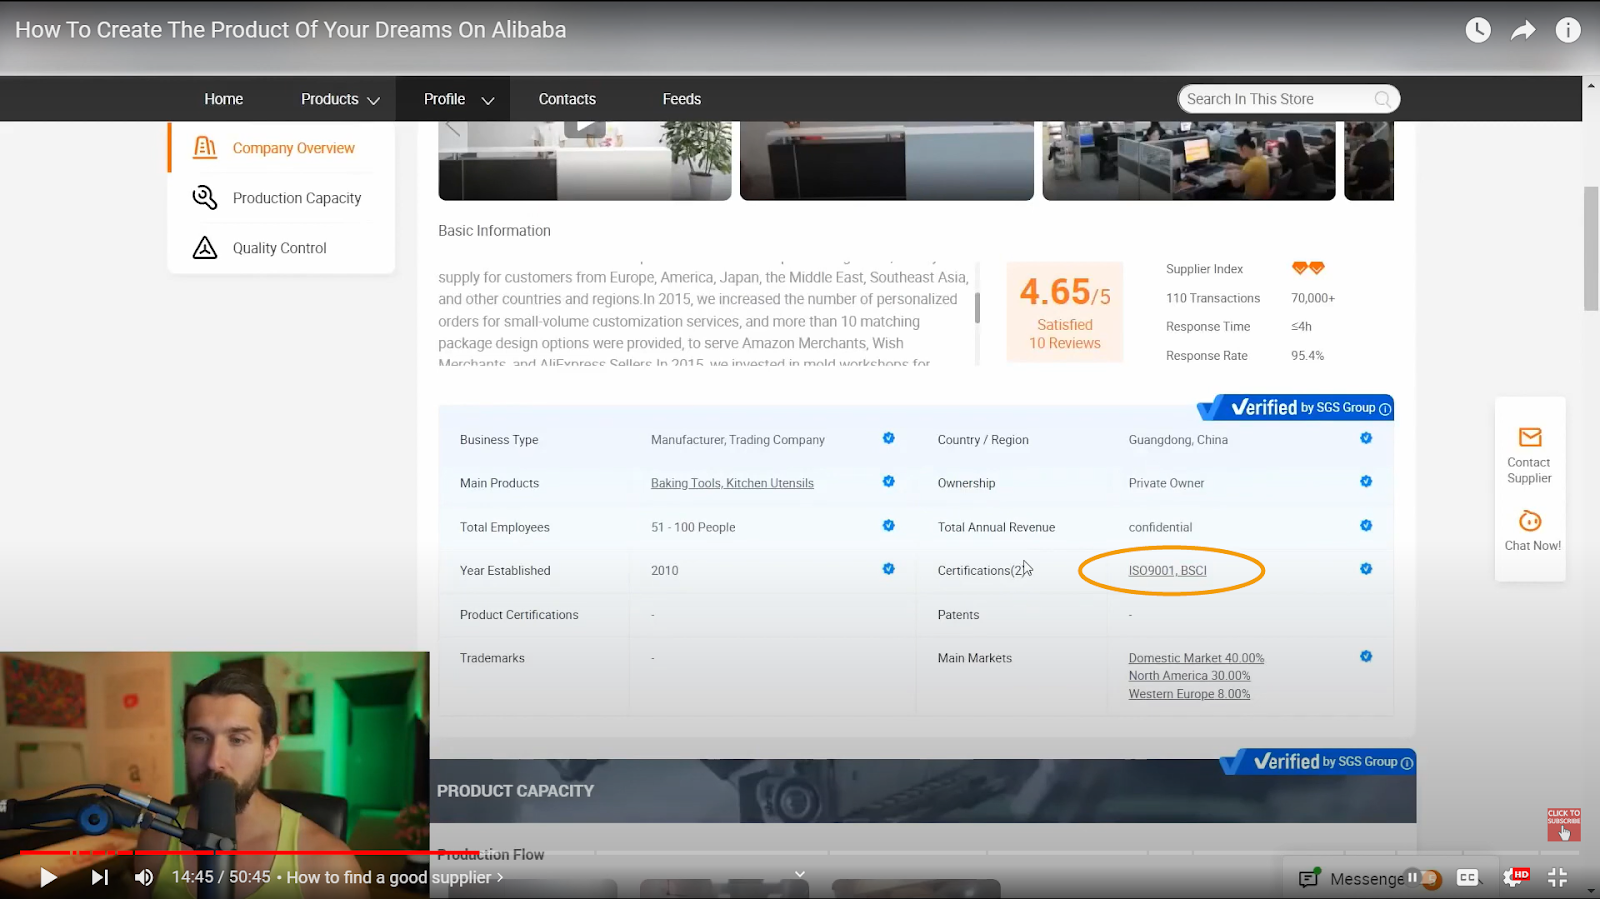Click the Manufacturer, Trading Company cell
This screenshot has width=1600, height=899.
(738, 440)
